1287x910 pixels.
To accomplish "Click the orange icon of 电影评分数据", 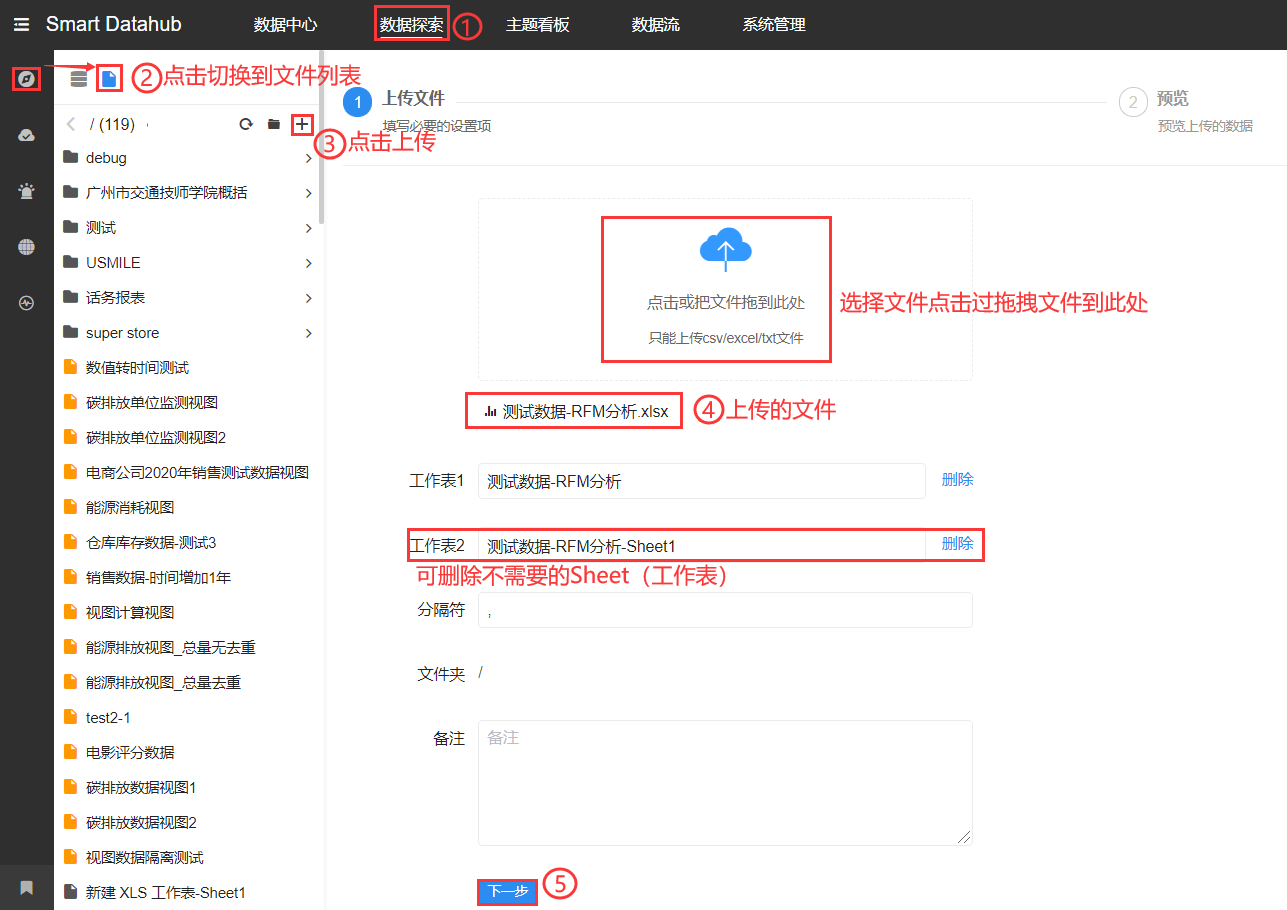I will coord(70,752).
